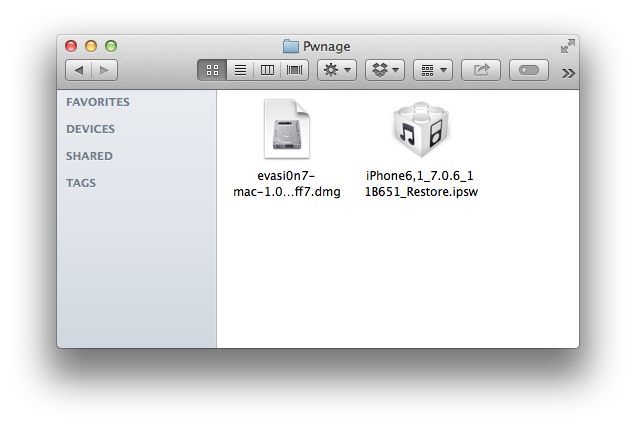
Task: Switch to icon view
Action: (x=212, y=70)
